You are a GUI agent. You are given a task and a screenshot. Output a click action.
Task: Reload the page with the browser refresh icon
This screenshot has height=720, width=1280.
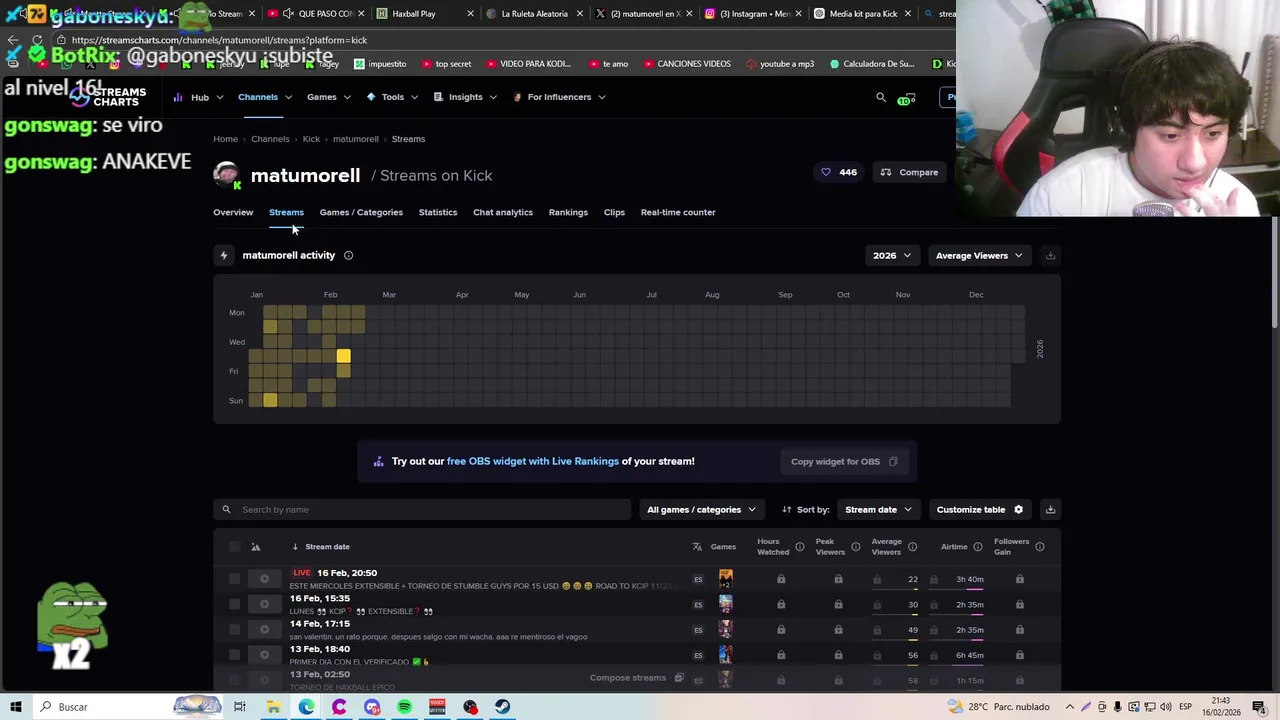[x=37, y=40]
